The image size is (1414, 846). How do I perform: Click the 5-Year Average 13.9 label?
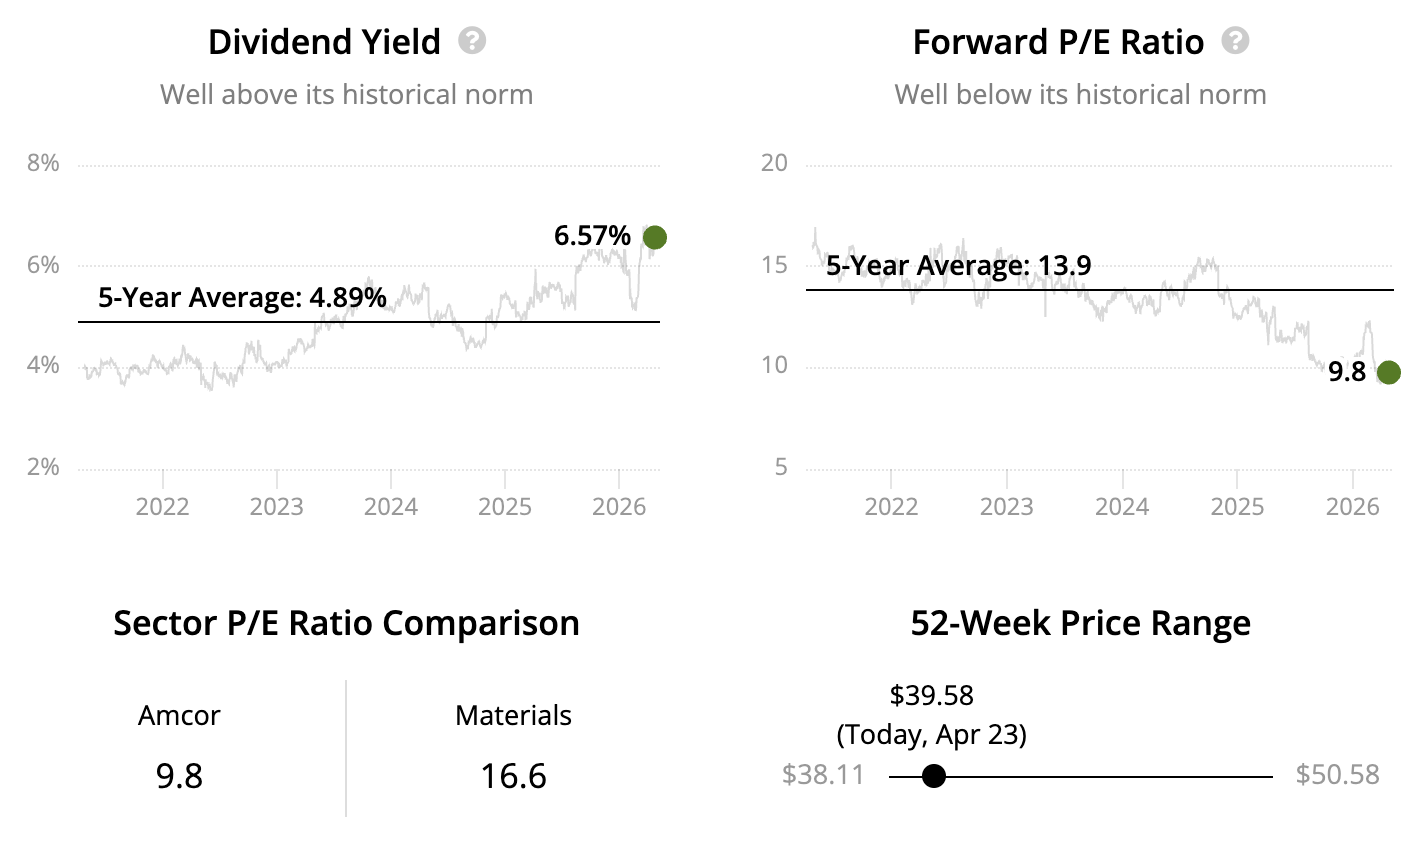pyautogui.click(x=958, y=265)
